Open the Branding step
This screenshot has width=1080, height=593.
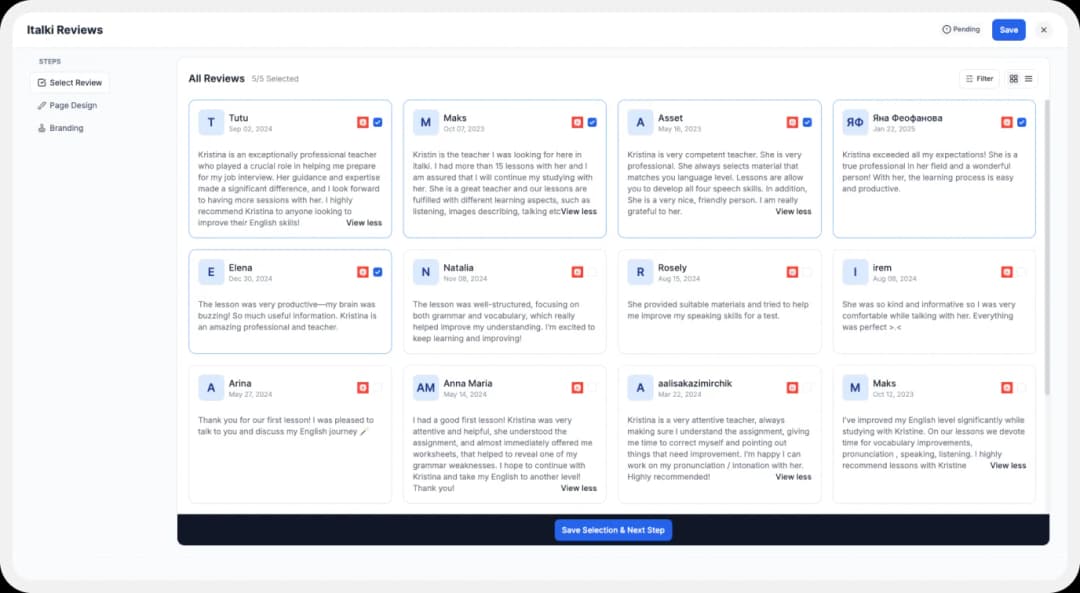pos(65,128)
